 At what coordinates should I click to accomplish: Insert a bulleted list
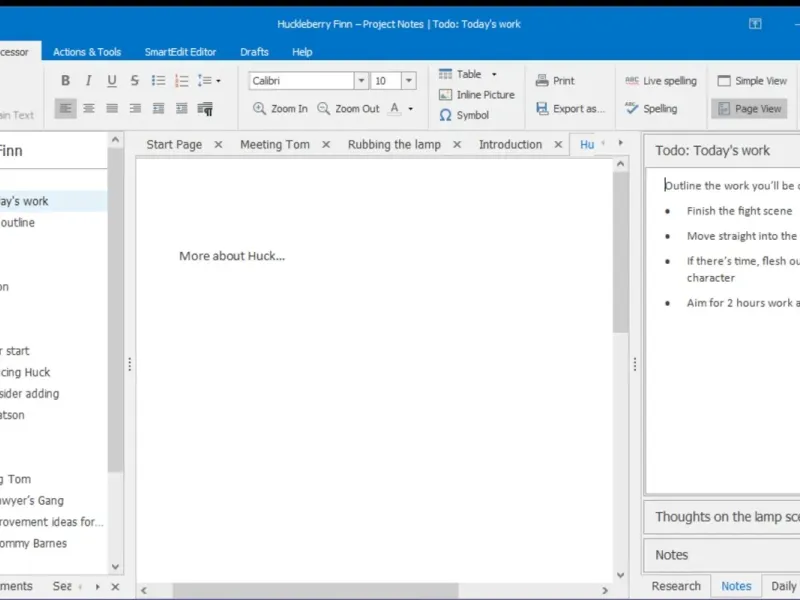pos(158,81)
